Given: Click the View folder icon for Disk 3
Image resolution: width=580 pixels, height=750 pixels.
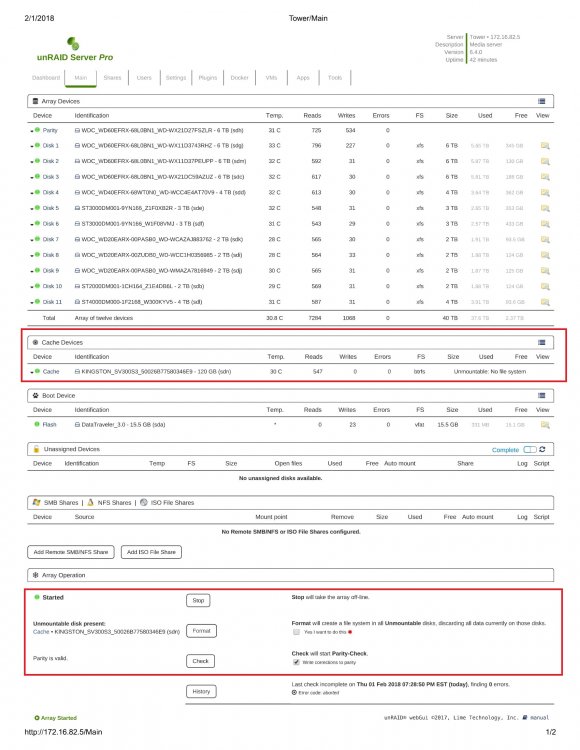Looking at the screenshot, I should (545, 177).
